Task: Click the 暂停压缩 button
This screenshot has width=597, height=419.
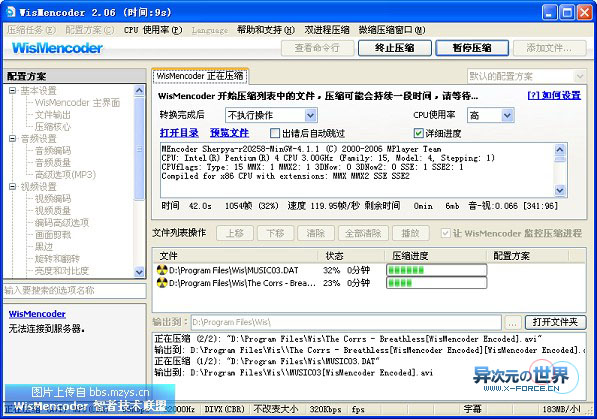Action: tap(472, 48)
